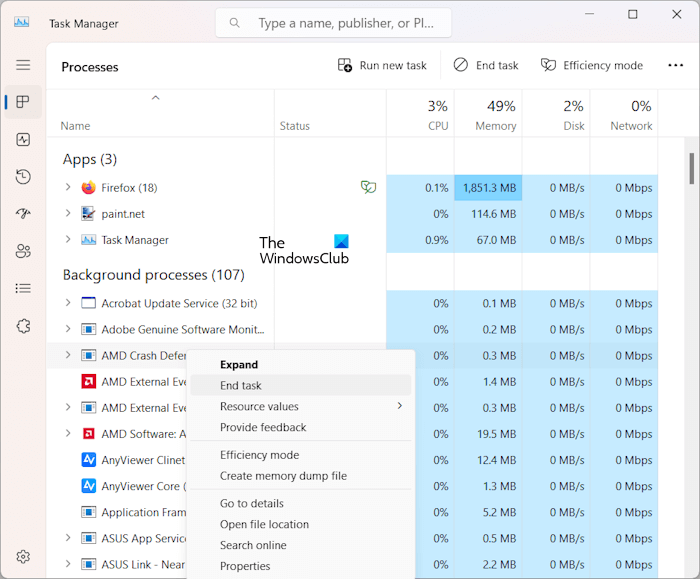Click the three-dot more options button
This screenshot has width=700, height=579.
pyautogui.click(x=676, y=65)
